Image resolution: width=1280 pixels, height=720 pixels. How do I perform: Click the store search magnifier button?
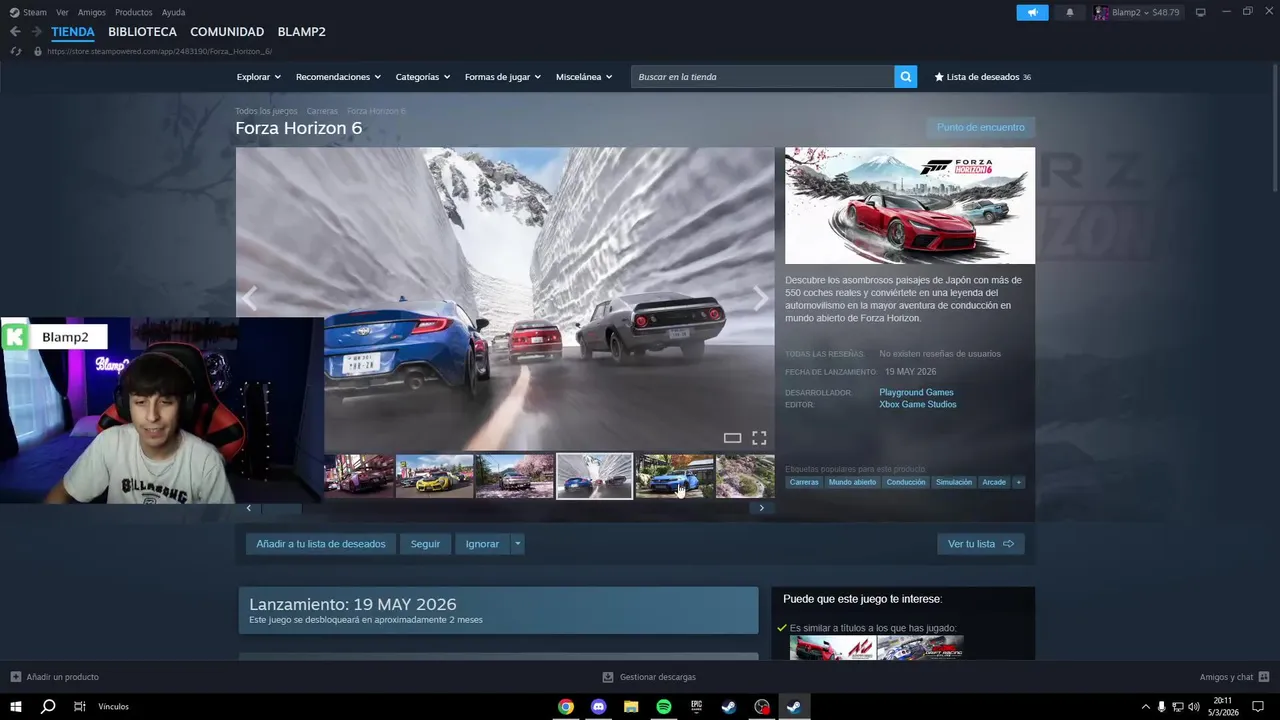tap(905, 77)
